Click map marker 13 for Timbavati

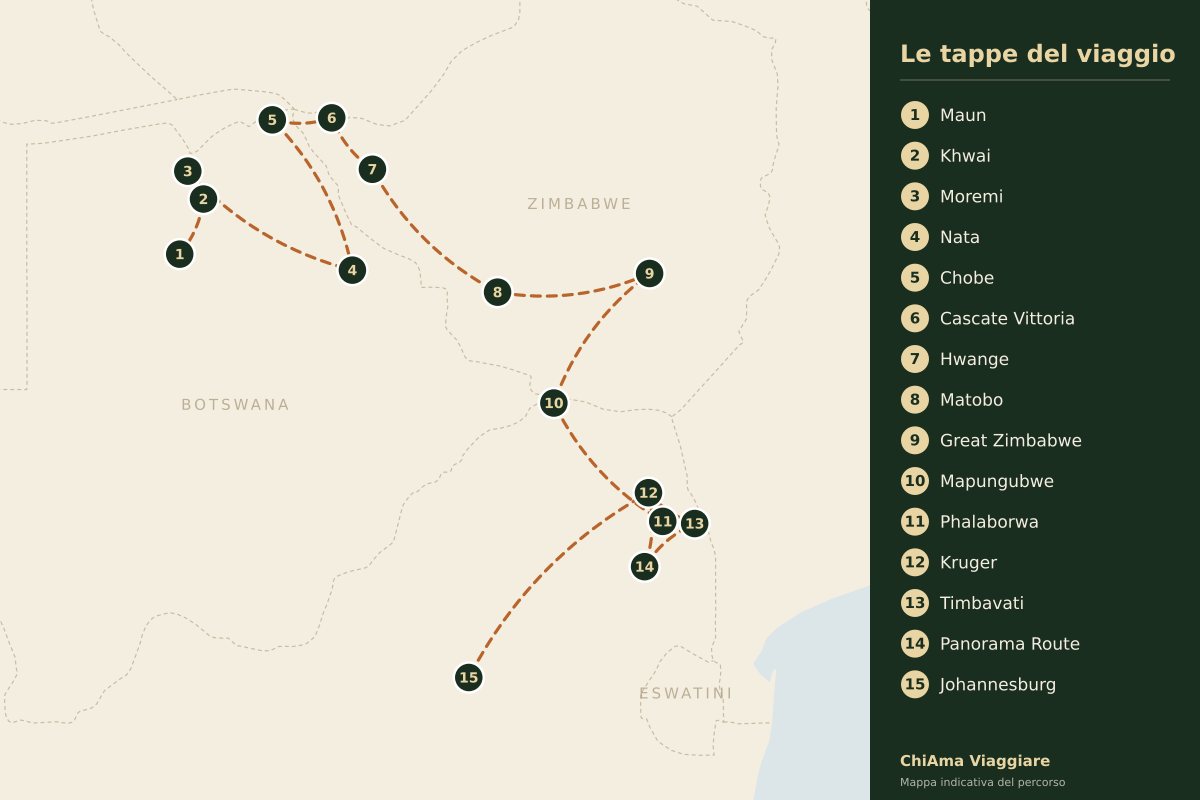coord(694,523)
